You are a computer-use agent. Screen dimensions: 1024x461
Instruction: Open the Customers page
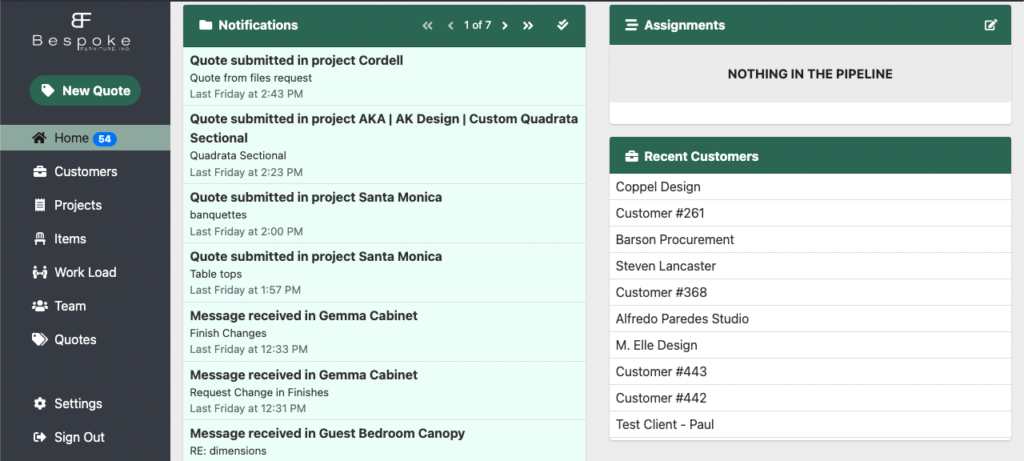(x=86, y=172)
